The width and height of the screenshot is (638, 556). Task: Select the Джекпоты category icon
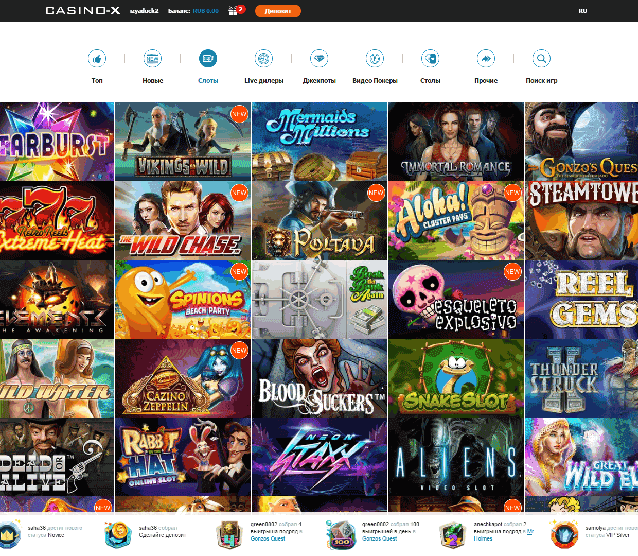point(318,59)
